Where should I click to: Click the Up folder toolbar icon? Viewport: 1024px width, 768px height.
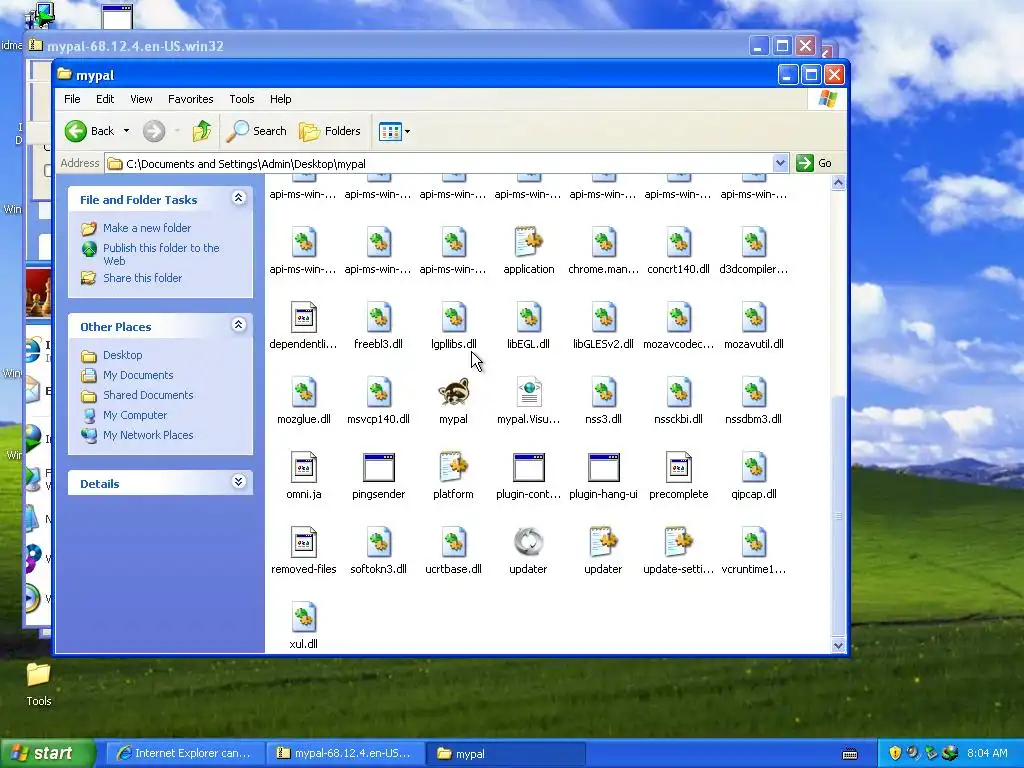coord(202,131)
